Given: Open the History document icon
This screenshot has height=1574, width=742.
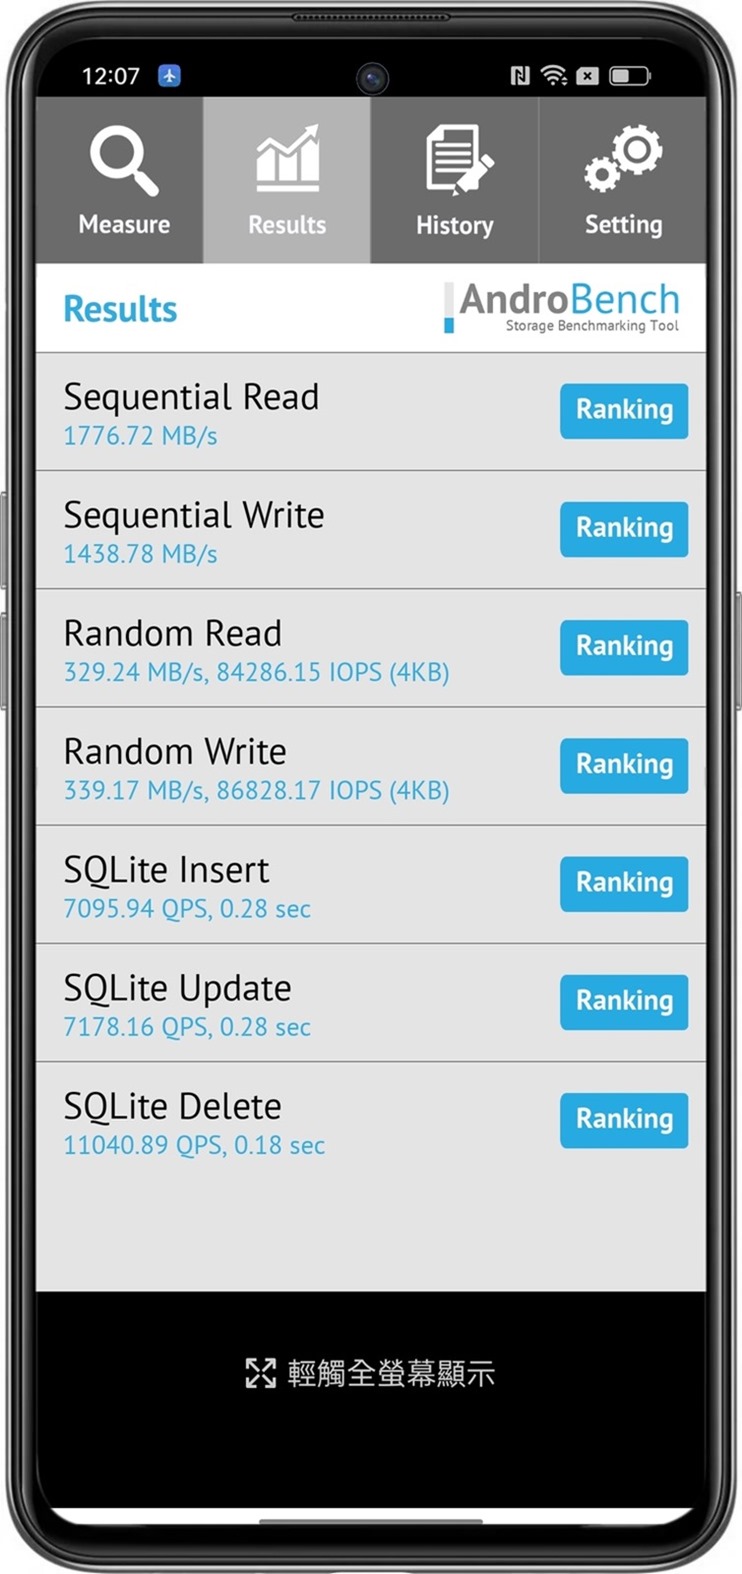Looking at the screenshot, I should 458,160.
